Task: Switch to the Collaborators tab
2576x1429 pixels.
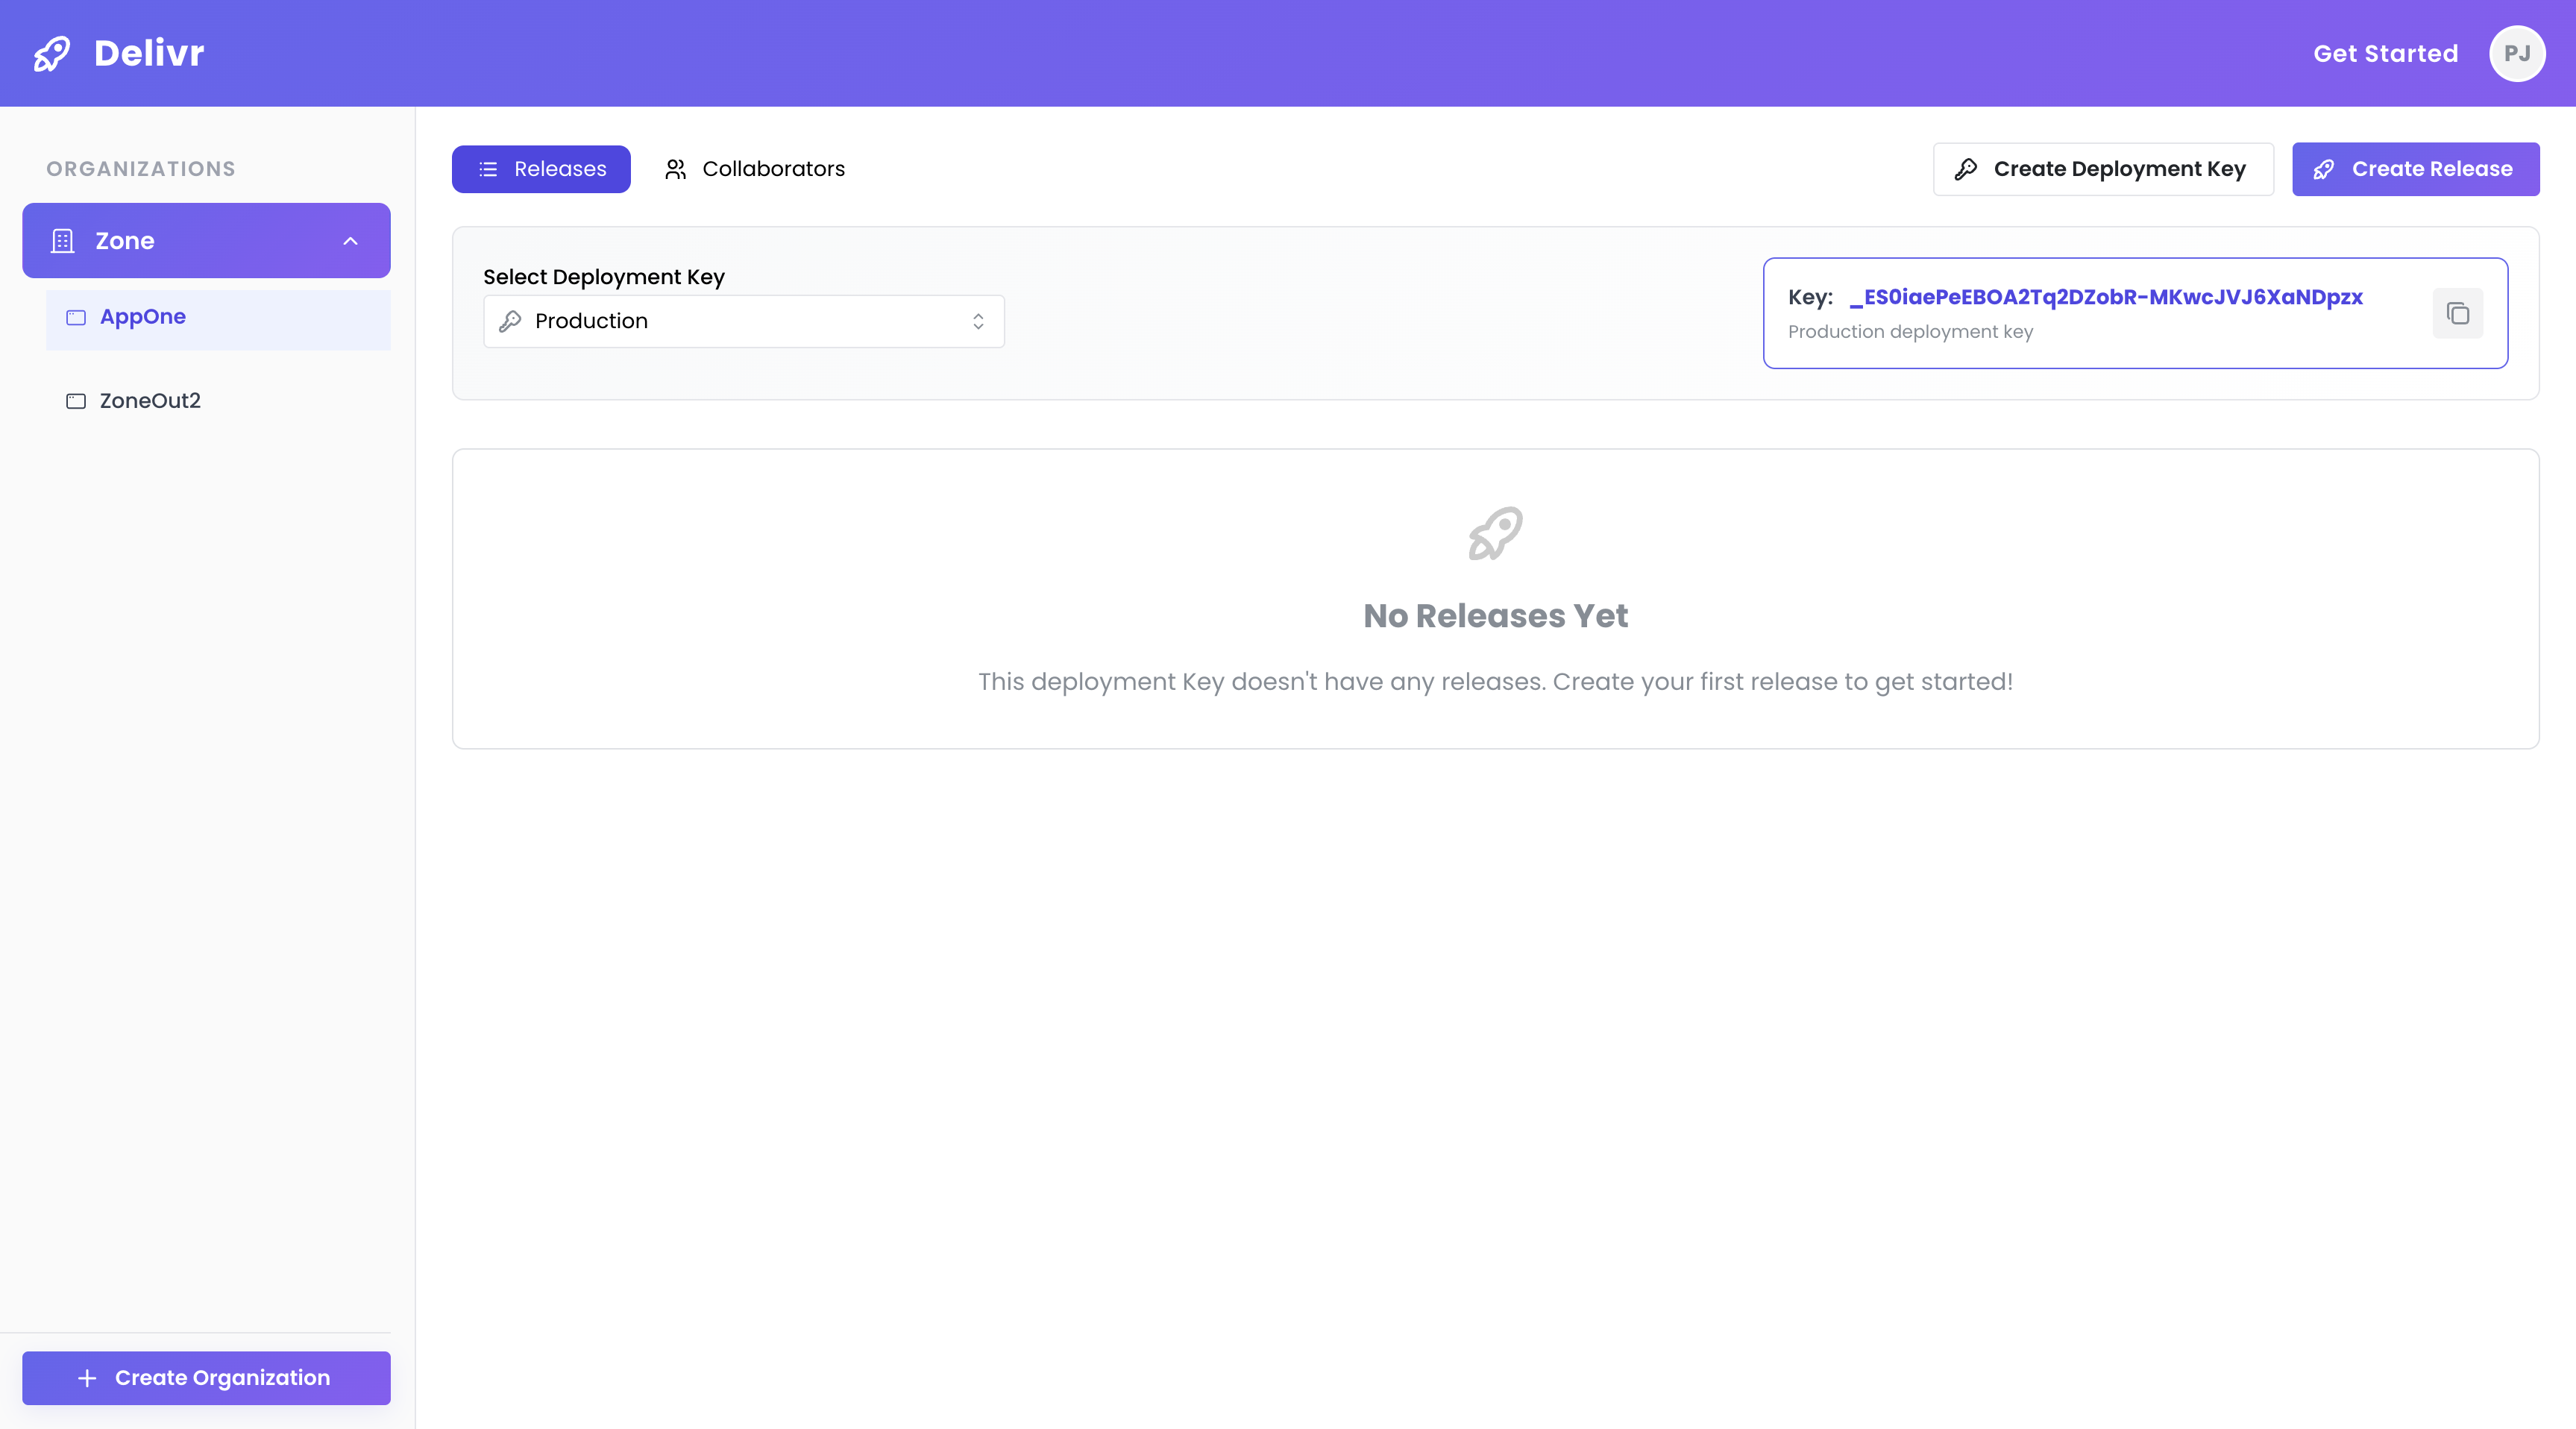Action: [773, 169]
